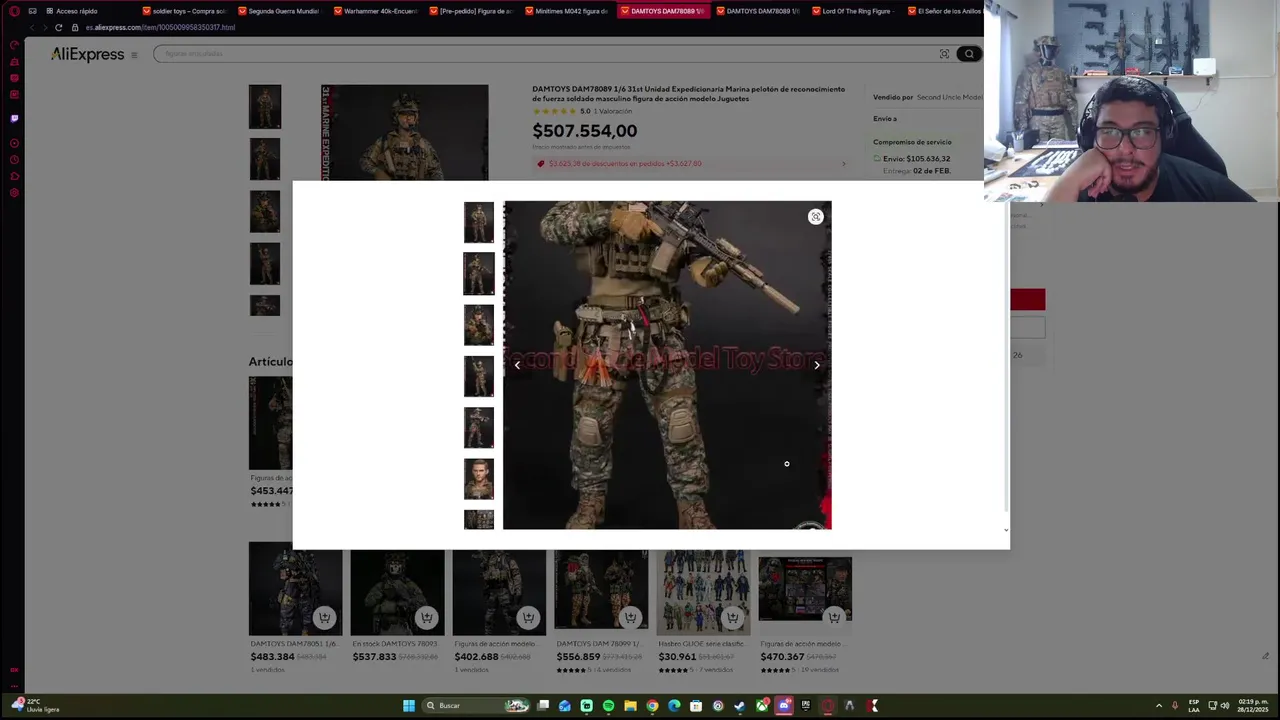Viewport: 1280px width, 720px height.
Task: Switch to the 'Minitimes M042 figura' tab
Action: coord(568,11)
